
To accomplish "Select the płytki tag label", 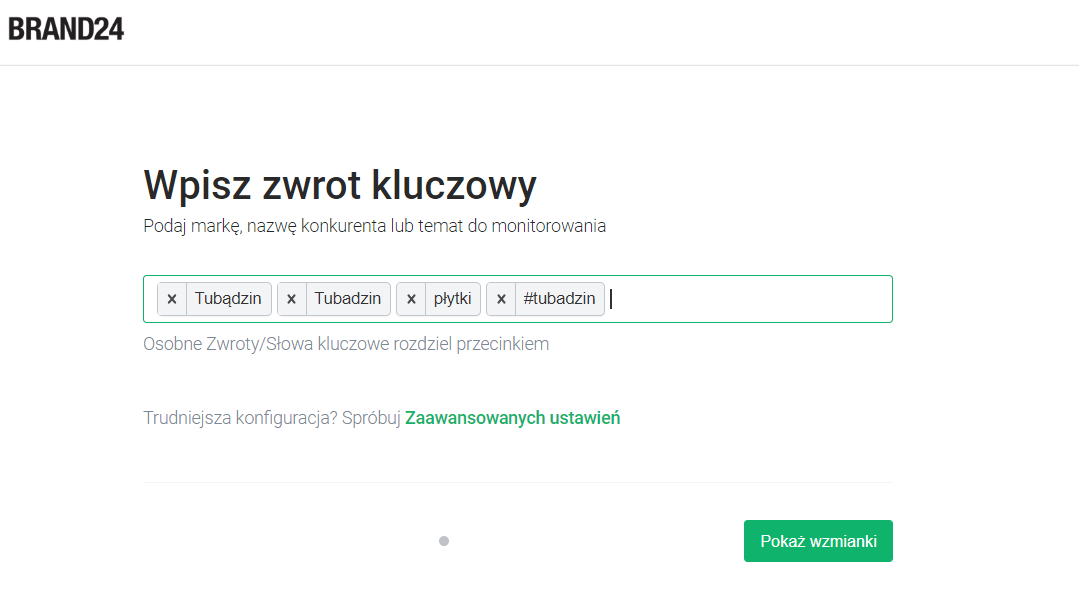I will click(452, 299).
